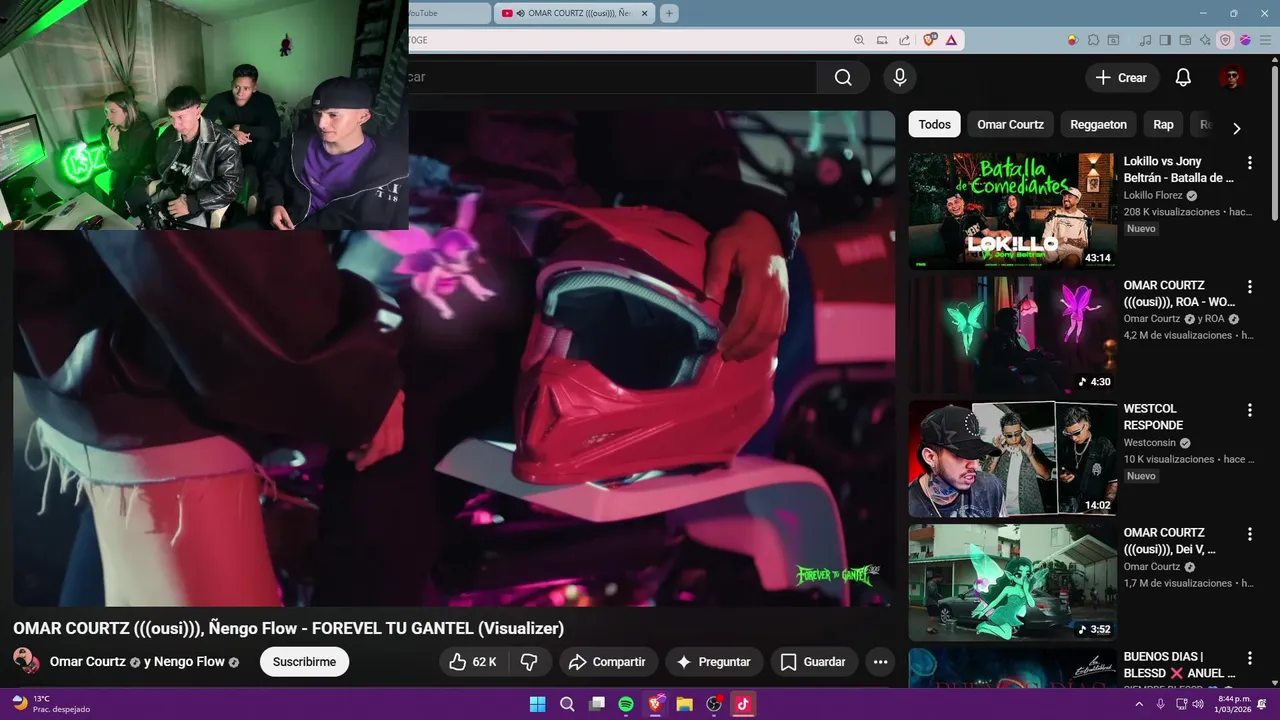This screenshot has width=1280, height=720.
Task: Open the account avatar menu
Action: click(1231, 77)
